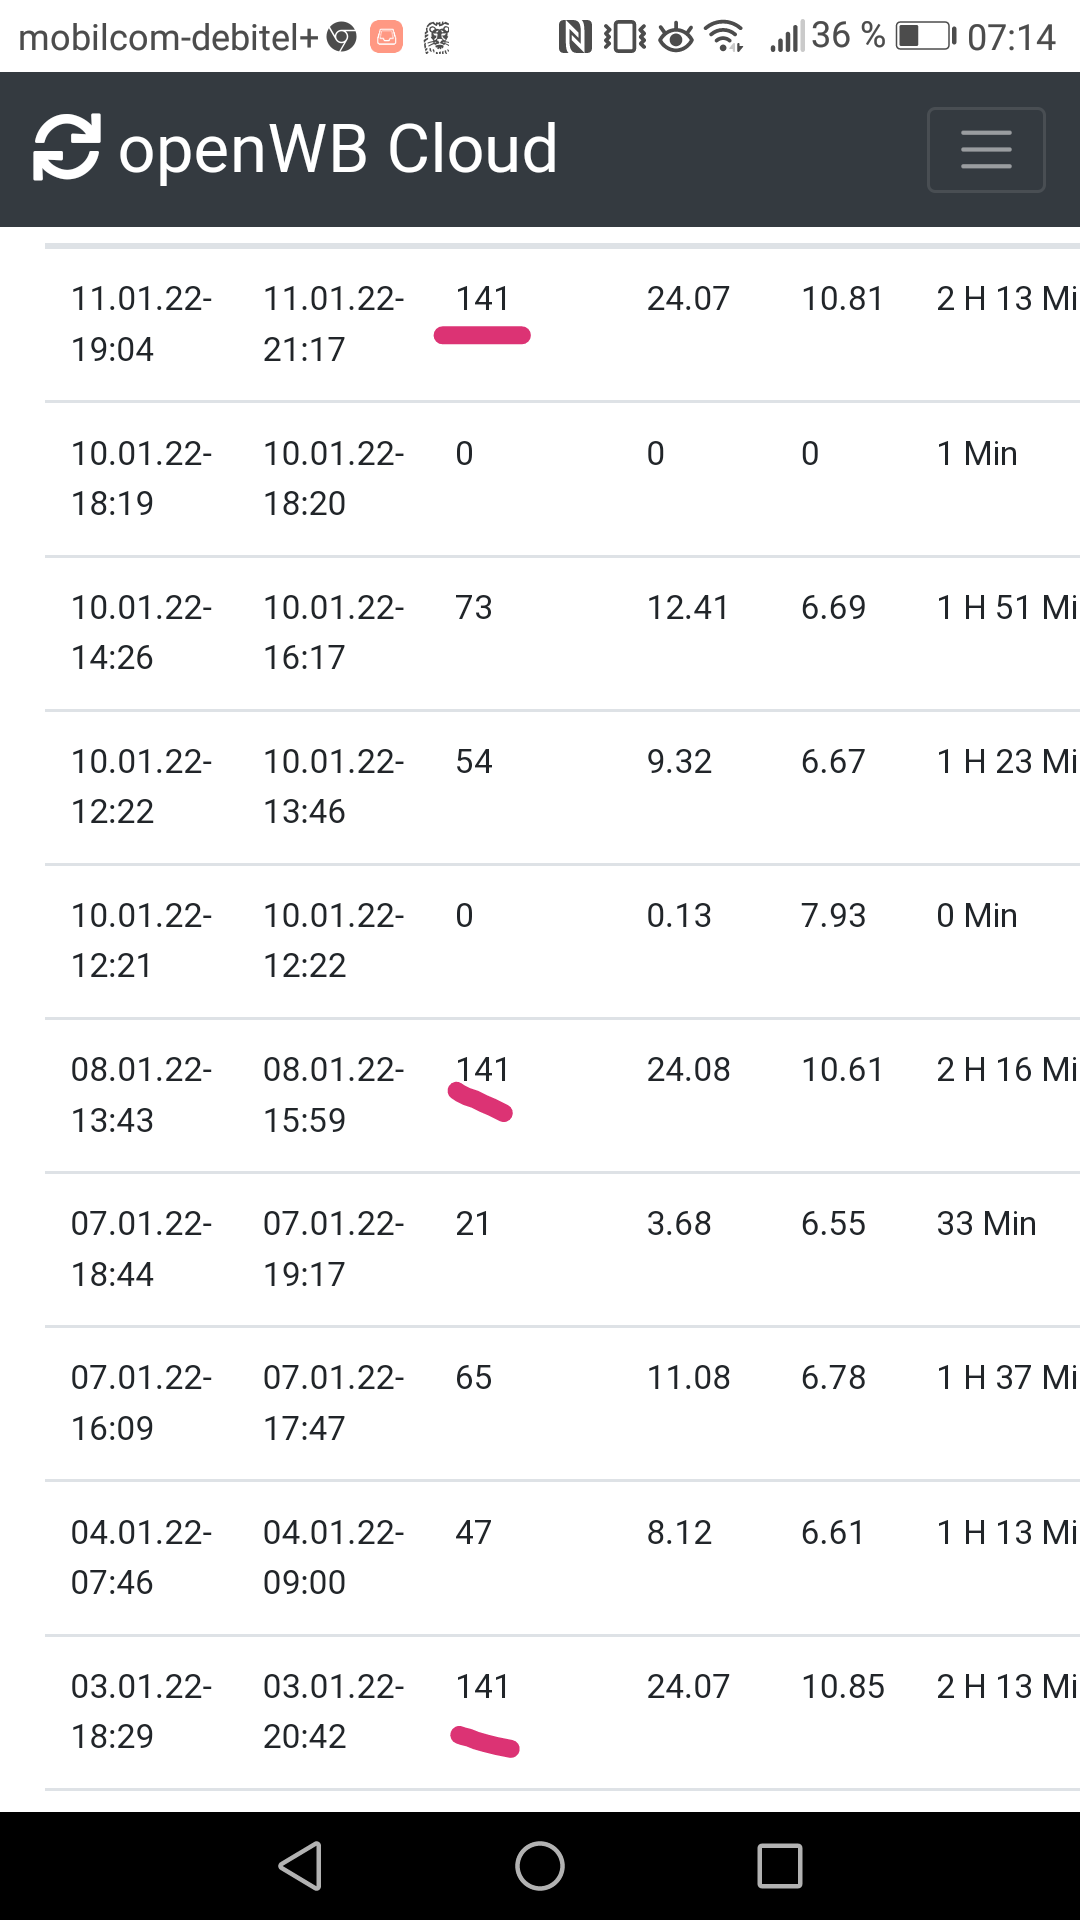This screenshot has height=1920, width=1080.
Task: Tap the 6.61 power value cell
Action: point(832,1532)
